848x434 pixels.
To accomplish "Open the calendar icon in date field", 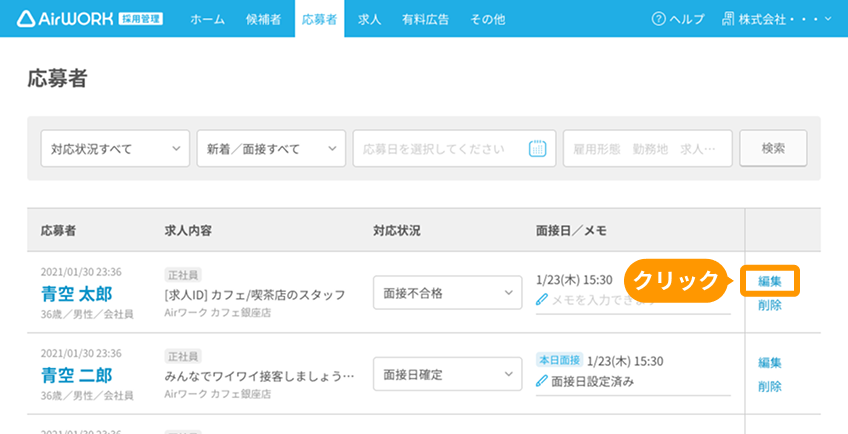I will (538, 148).
